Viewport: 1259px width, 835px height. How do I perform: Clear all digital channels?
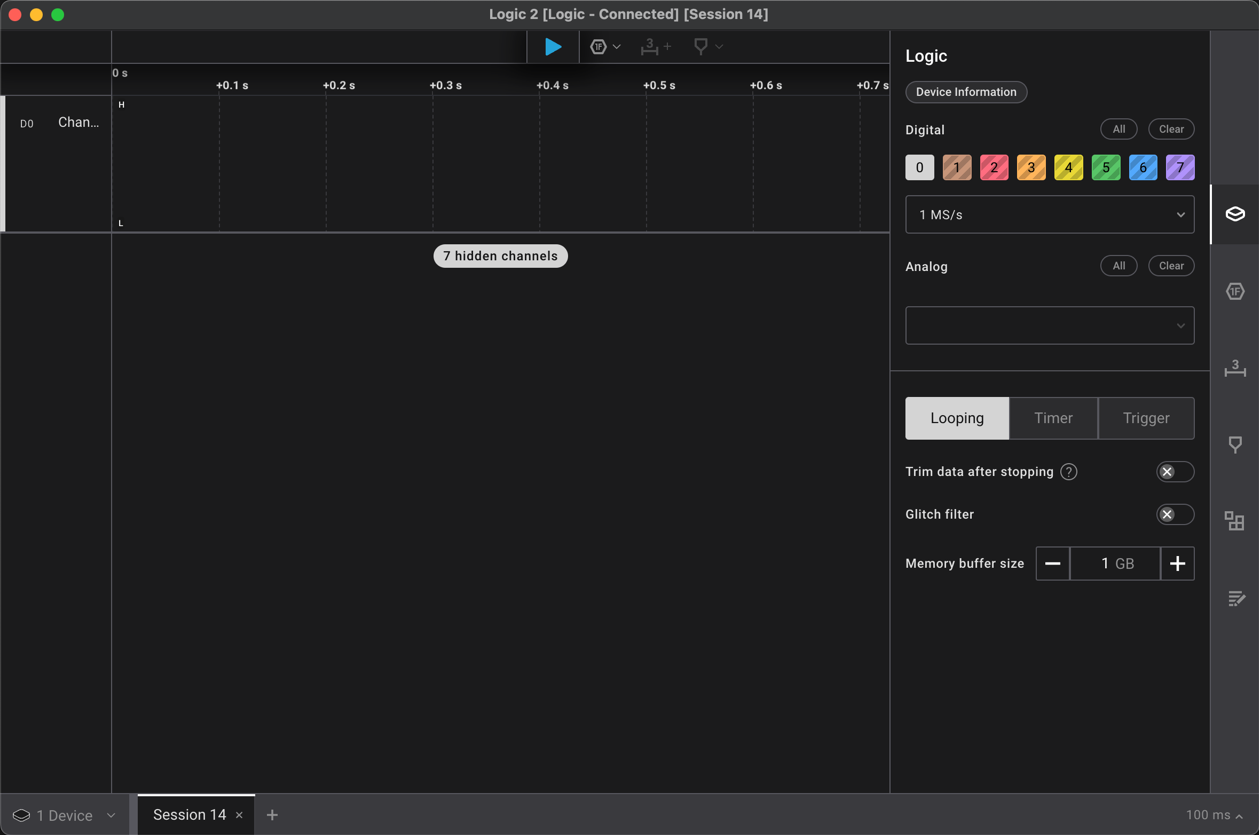coord(1171,129)
